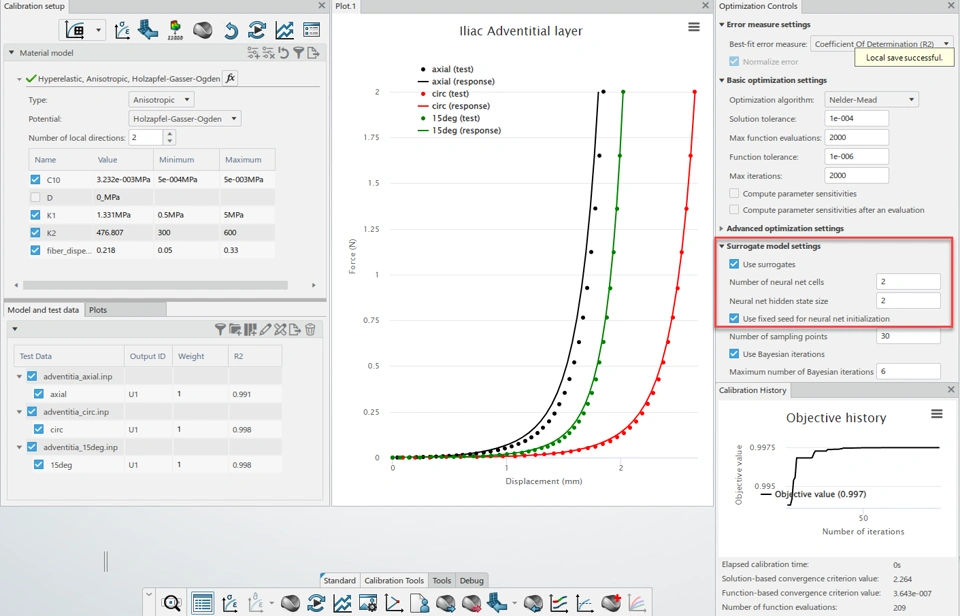Click the stress-strain curve icon in top toolbar

point(122,30)
